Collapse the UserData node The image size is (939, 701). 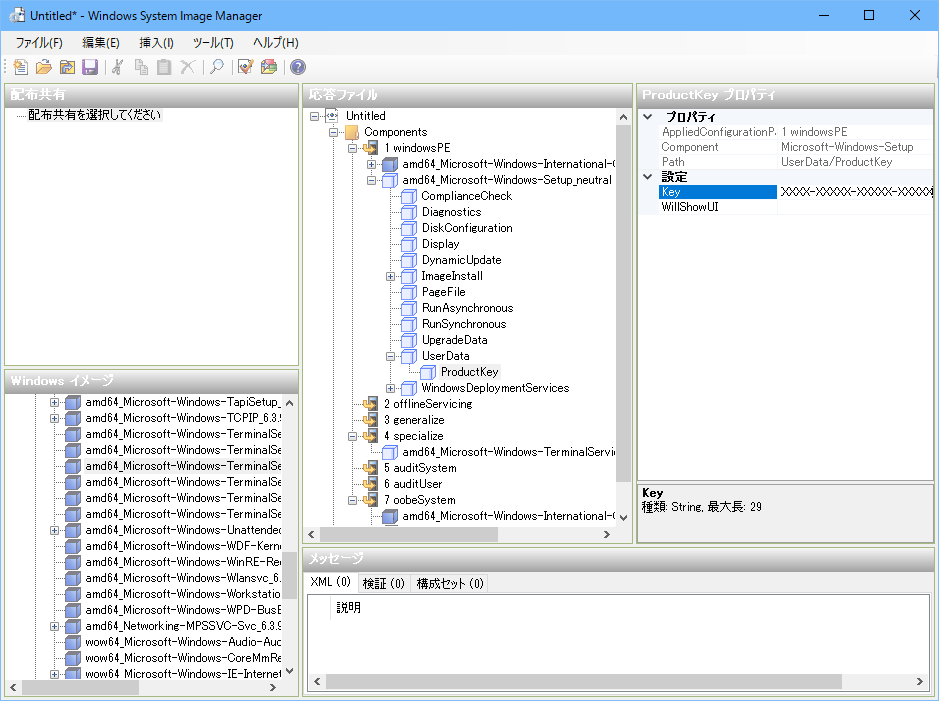coord(390,356)
